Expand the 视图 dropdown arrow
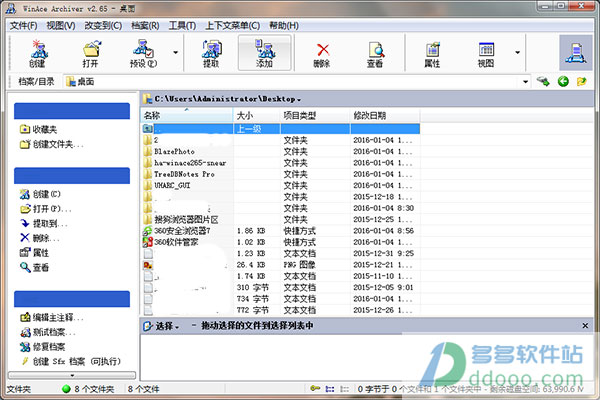 (517, 52)
